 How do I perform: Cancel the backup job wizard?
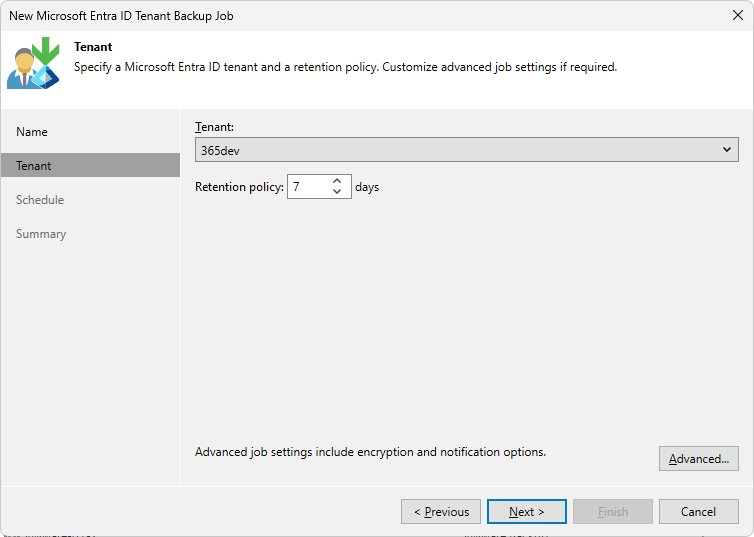pos(699,512)
